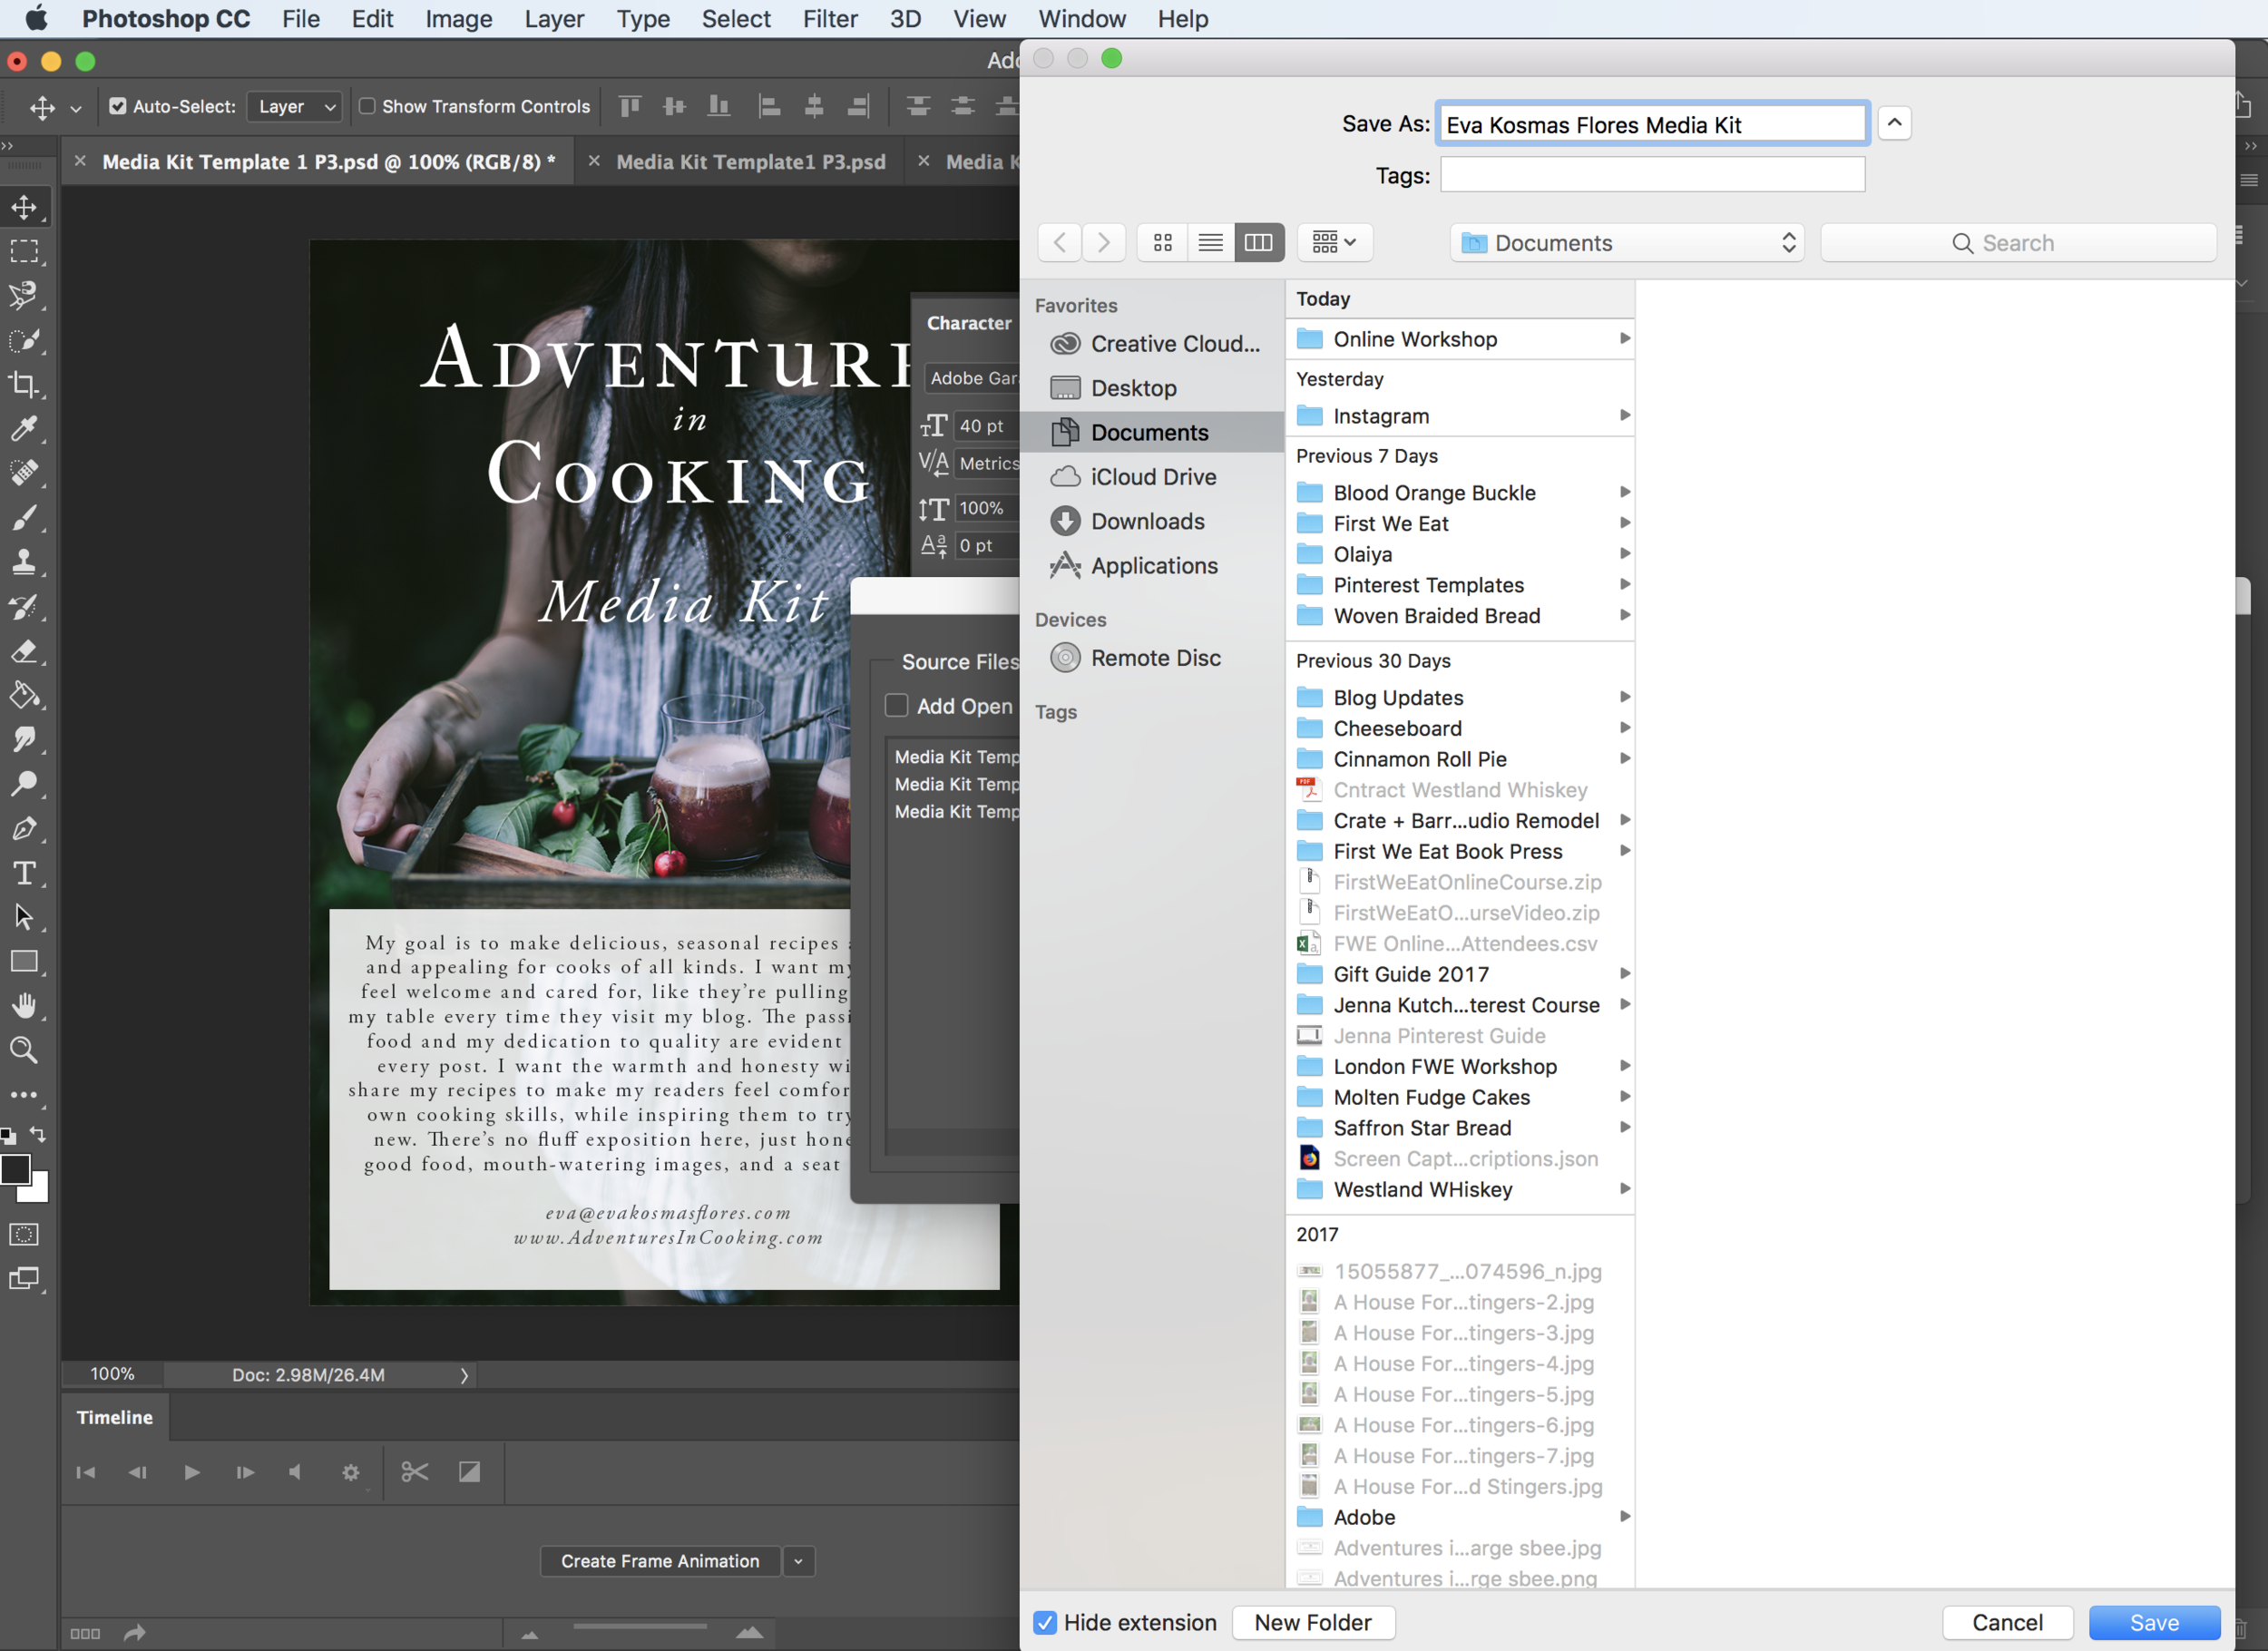
Task: Select the Crop tool
Action: click(24, 384)
